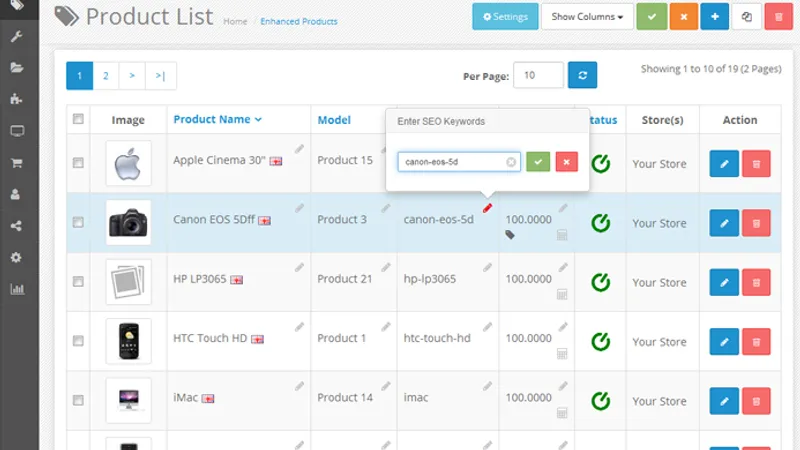The width and height of the screenshot is (800, 450).
Task: Cancel SEO keyword edit with red X button
Action: [566, 162]
